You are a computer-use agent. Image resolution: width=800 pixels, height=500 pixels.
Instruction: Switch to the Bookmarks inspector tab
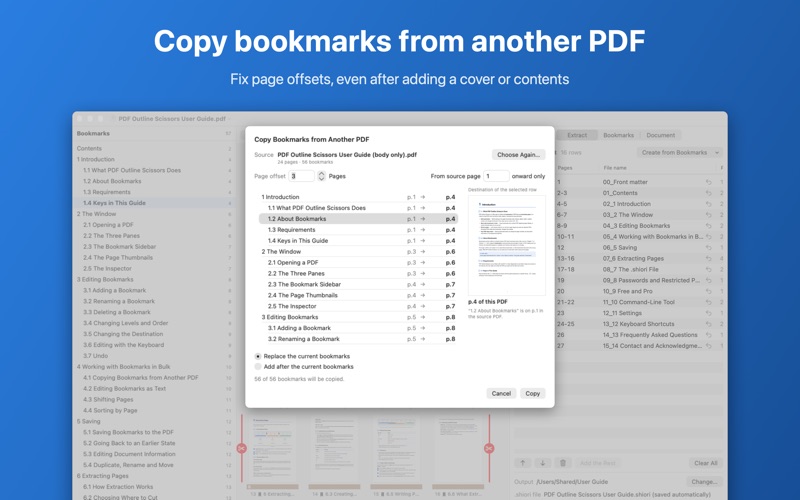point(618,135)
